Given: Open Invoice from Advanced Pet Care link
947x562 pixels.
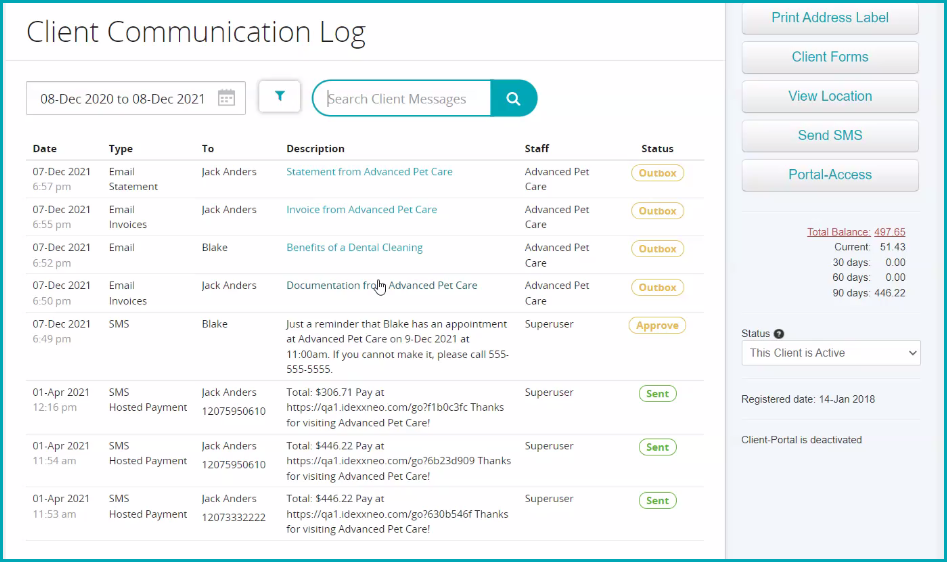Looking at the screenshot, I should (x=361, y=210).
